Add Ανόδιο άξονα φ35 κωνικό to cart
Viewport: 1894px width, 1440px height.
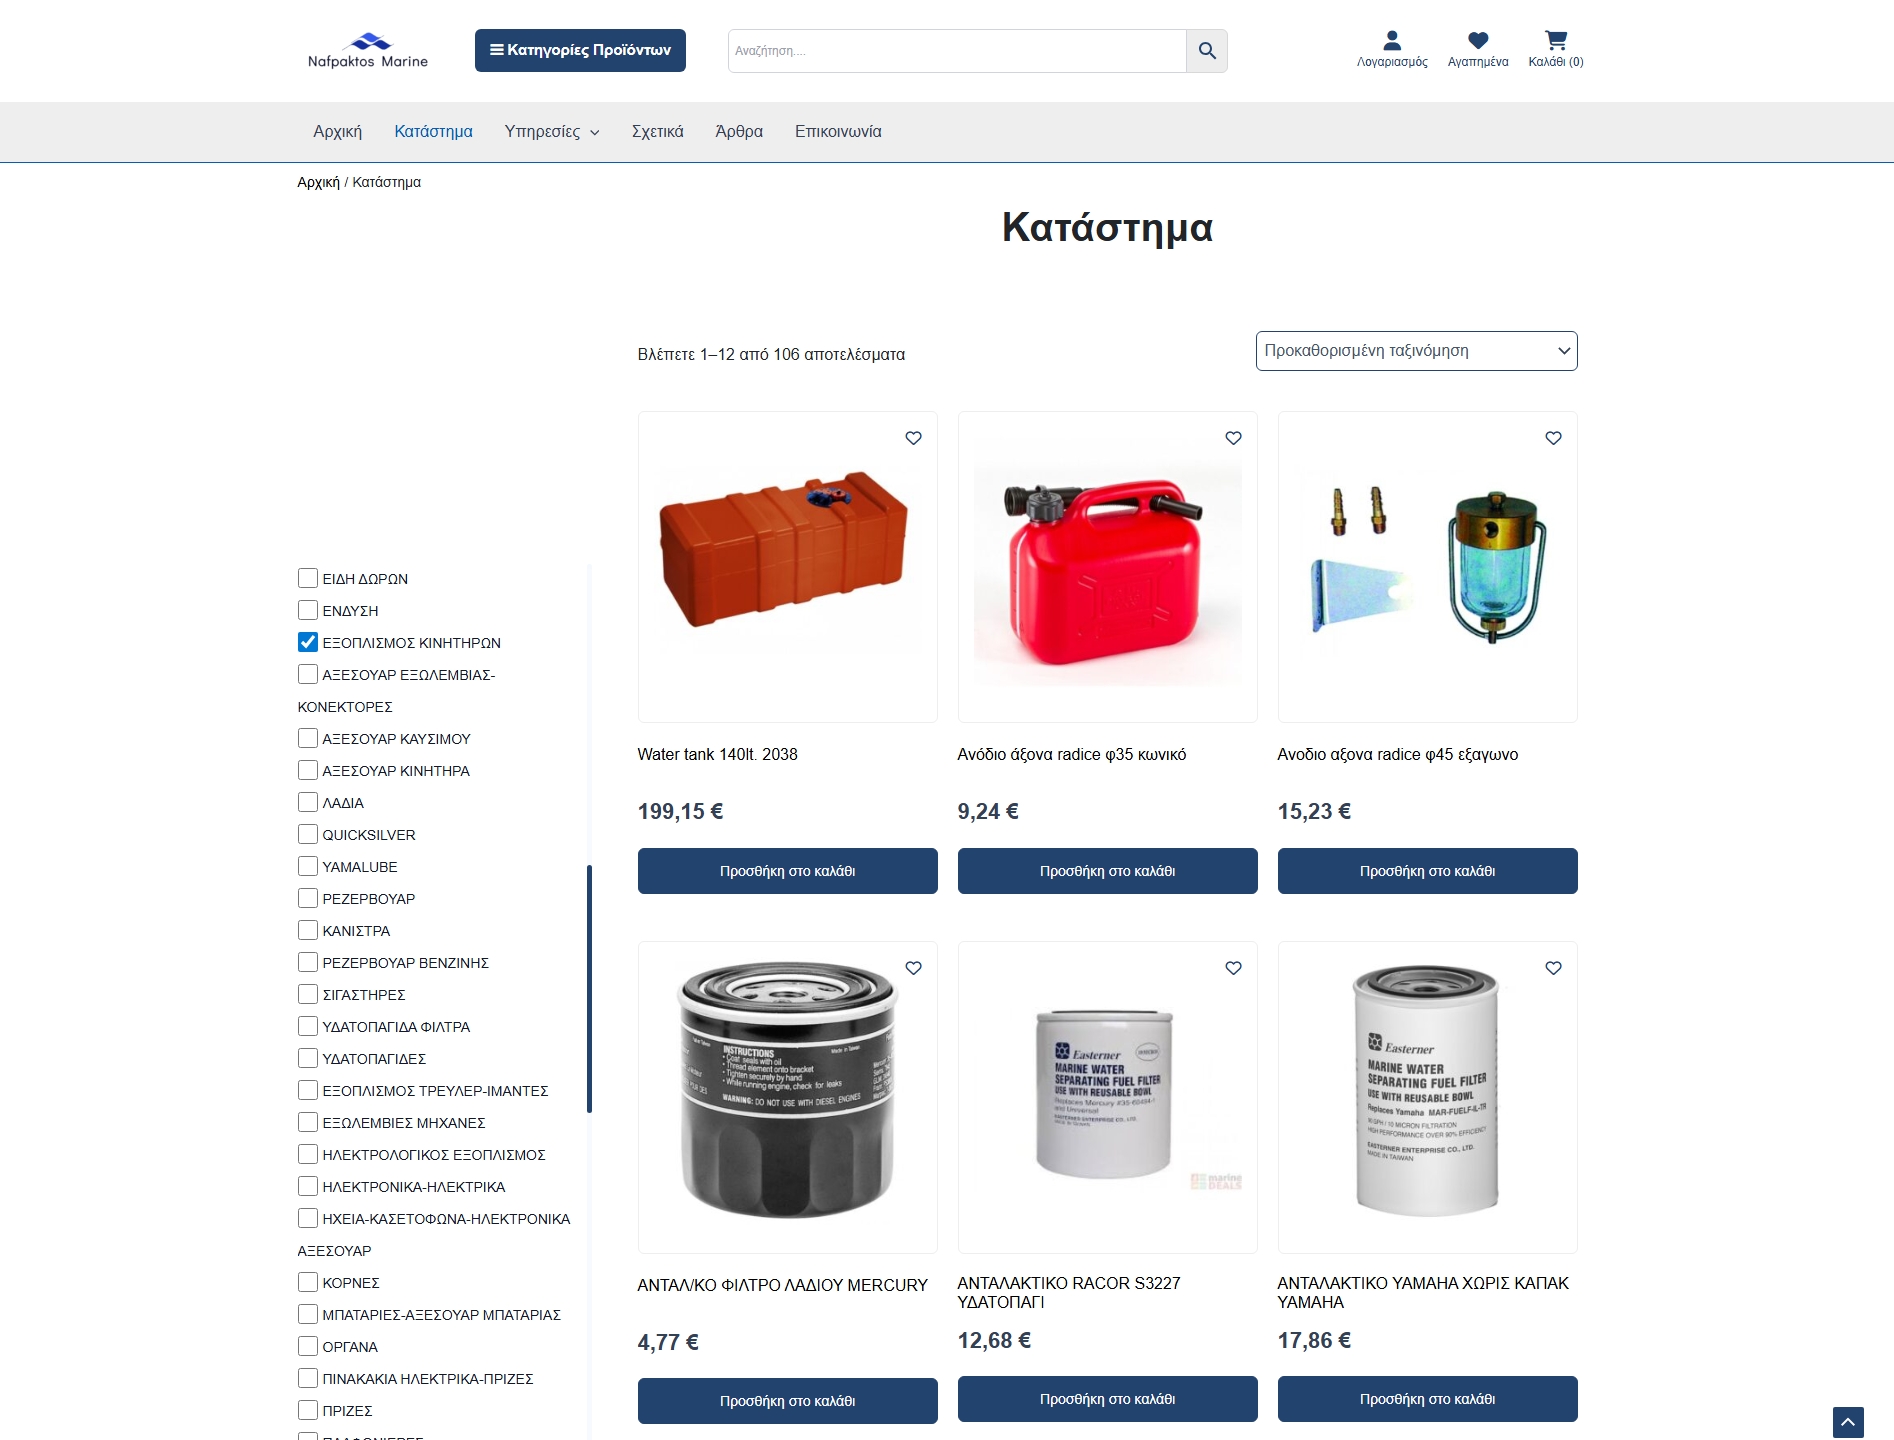[x=1108, y=871]
